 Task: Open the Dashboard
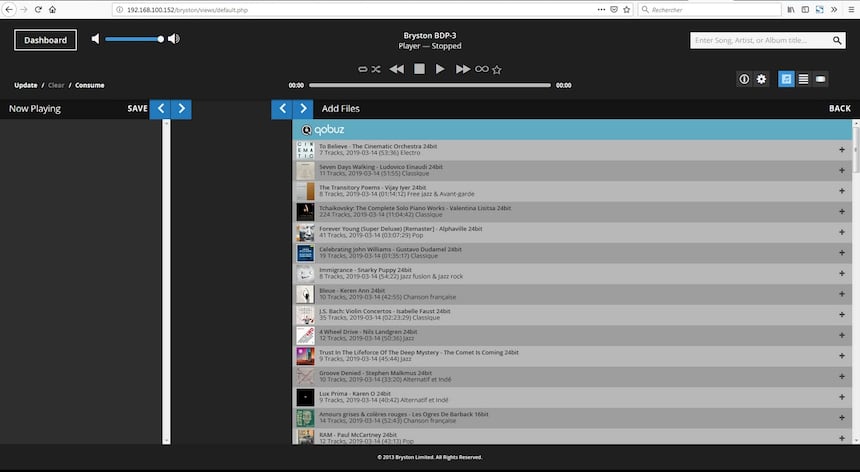pos(46,40)
